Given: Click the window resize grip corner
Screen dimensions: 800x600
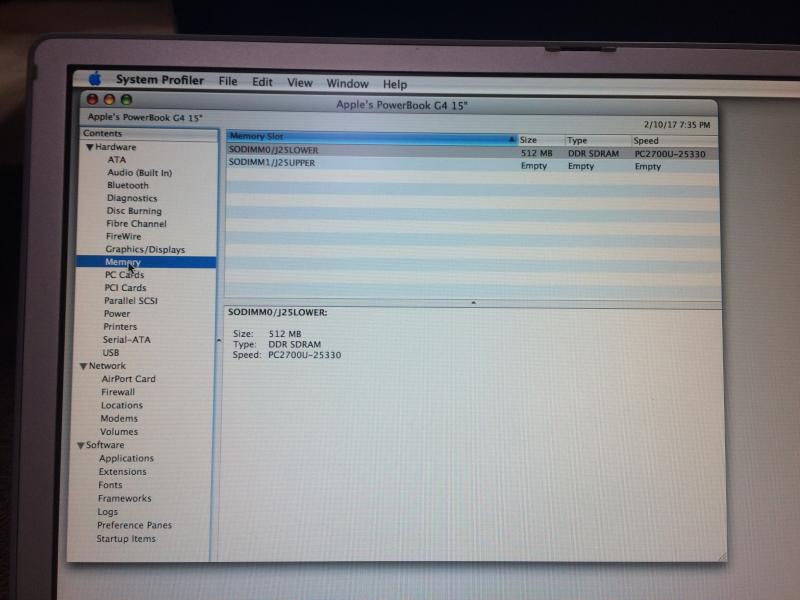Looking at the screenshot, I should coord(722,557).
